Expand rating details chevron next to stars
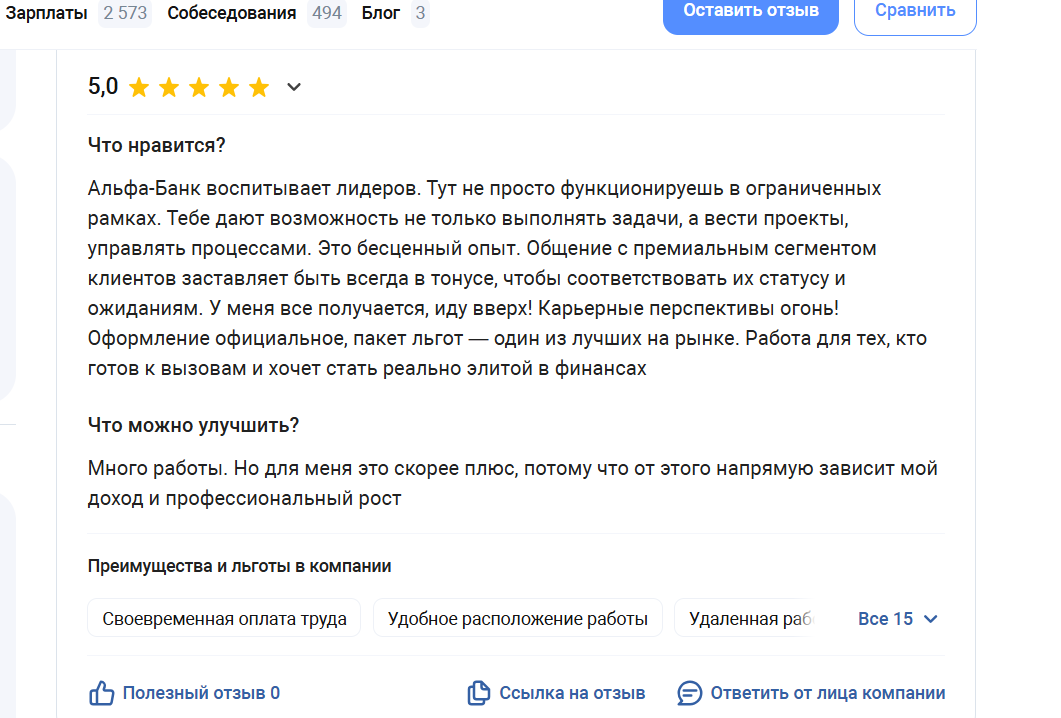 coord(294,87)
